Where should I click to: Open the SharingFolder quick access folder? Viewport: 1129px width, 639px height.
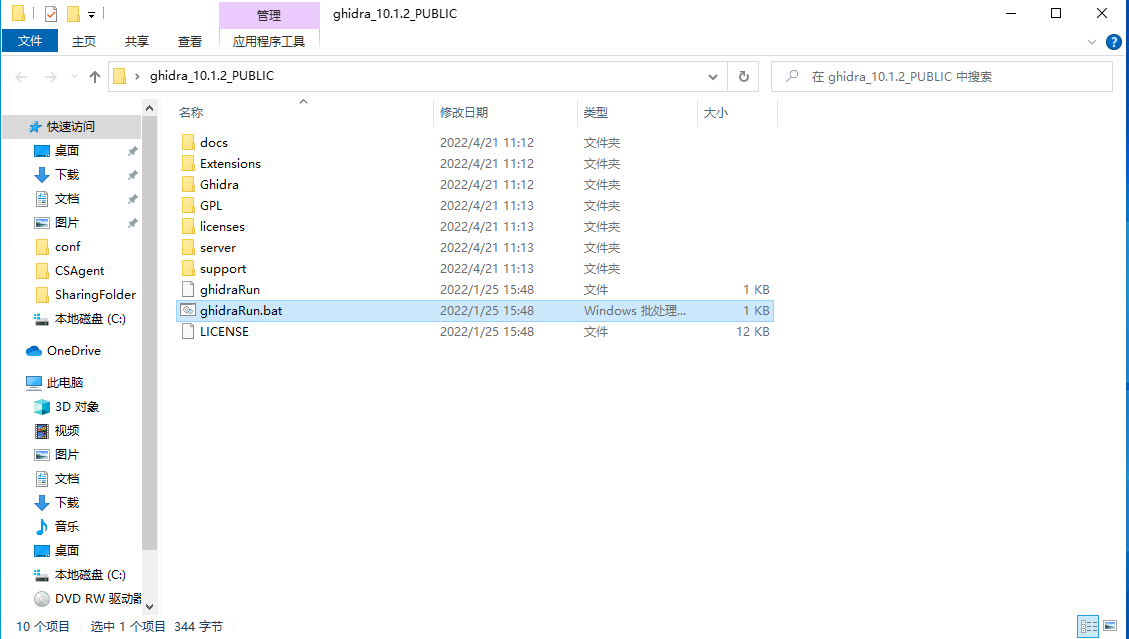point(85,295)
